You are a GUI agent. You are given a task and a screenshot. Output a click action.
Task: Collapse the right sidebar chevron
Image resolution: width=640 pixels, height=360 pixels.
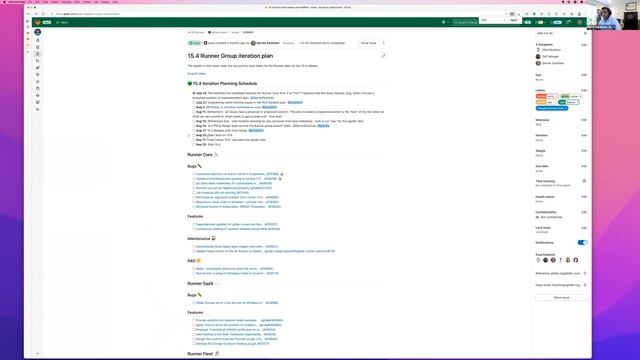585,33
